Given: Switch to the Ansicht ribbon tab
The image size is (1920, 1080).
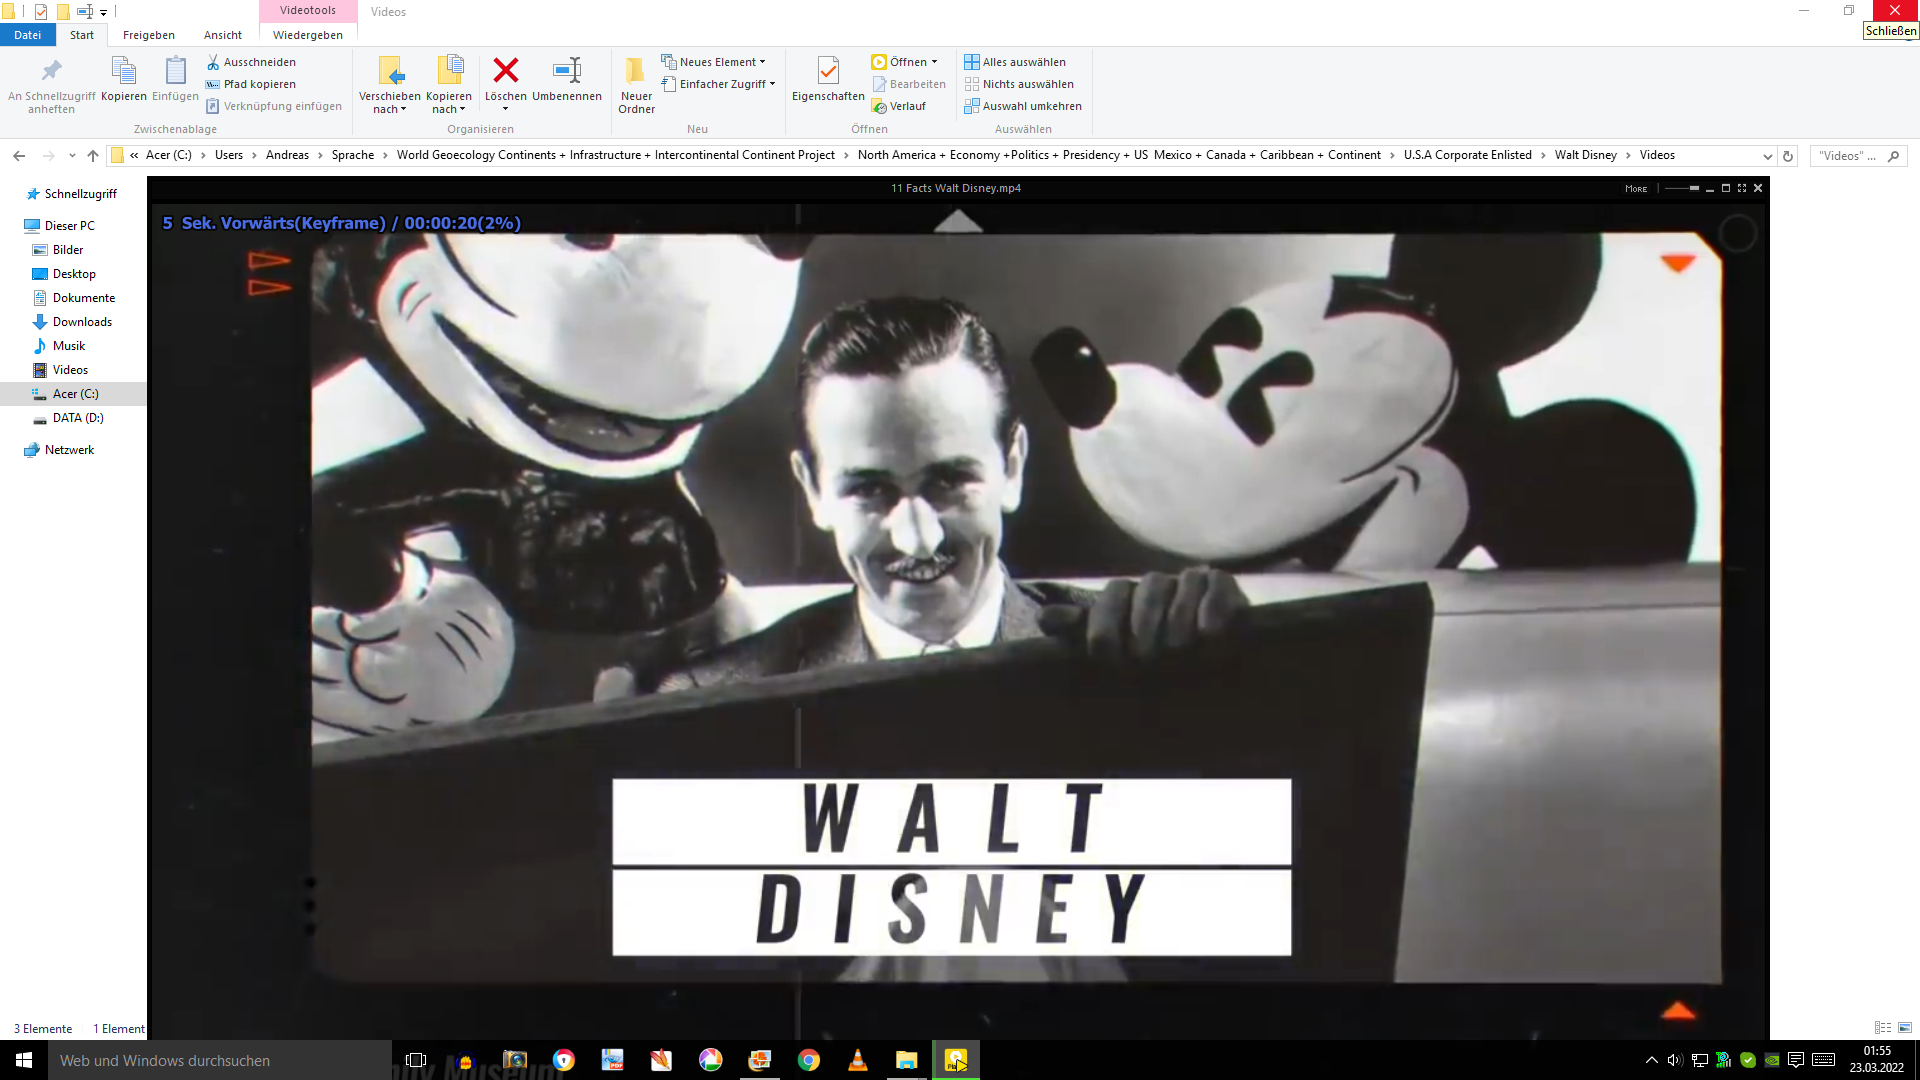Looking at the screenshot, I should [x=223, y=35].
